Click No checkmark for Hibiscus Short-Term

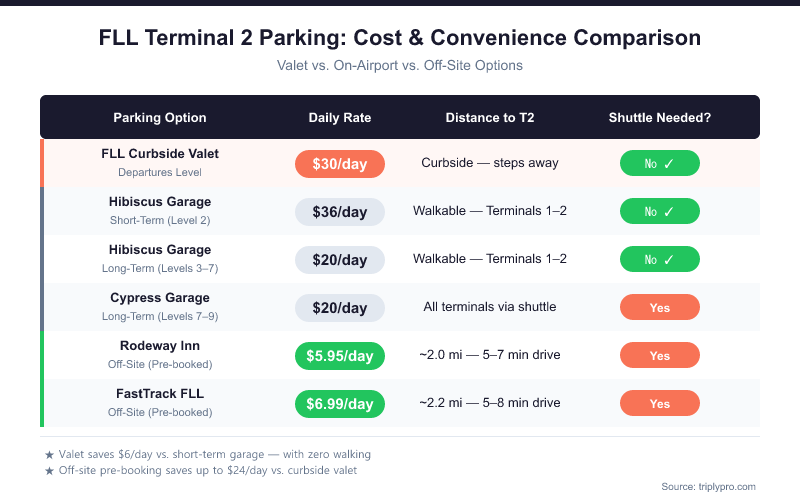(659, 212)
